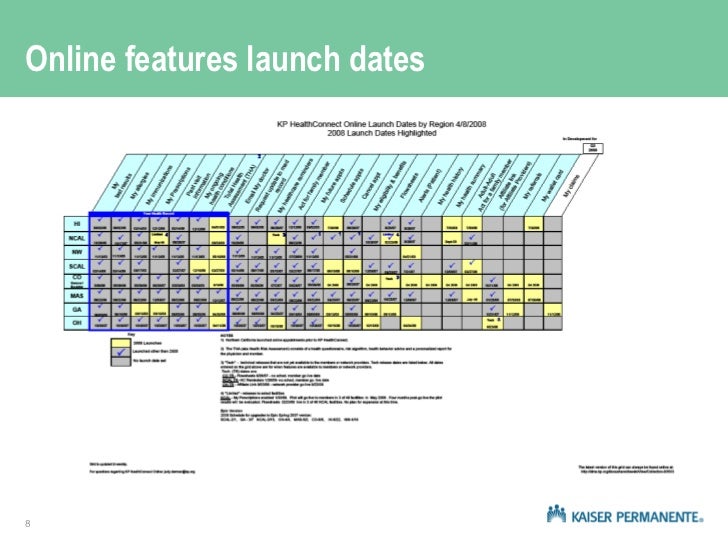
Task: Click the yellow "2008 Launches" legend swatch
Action: (121, 343)
